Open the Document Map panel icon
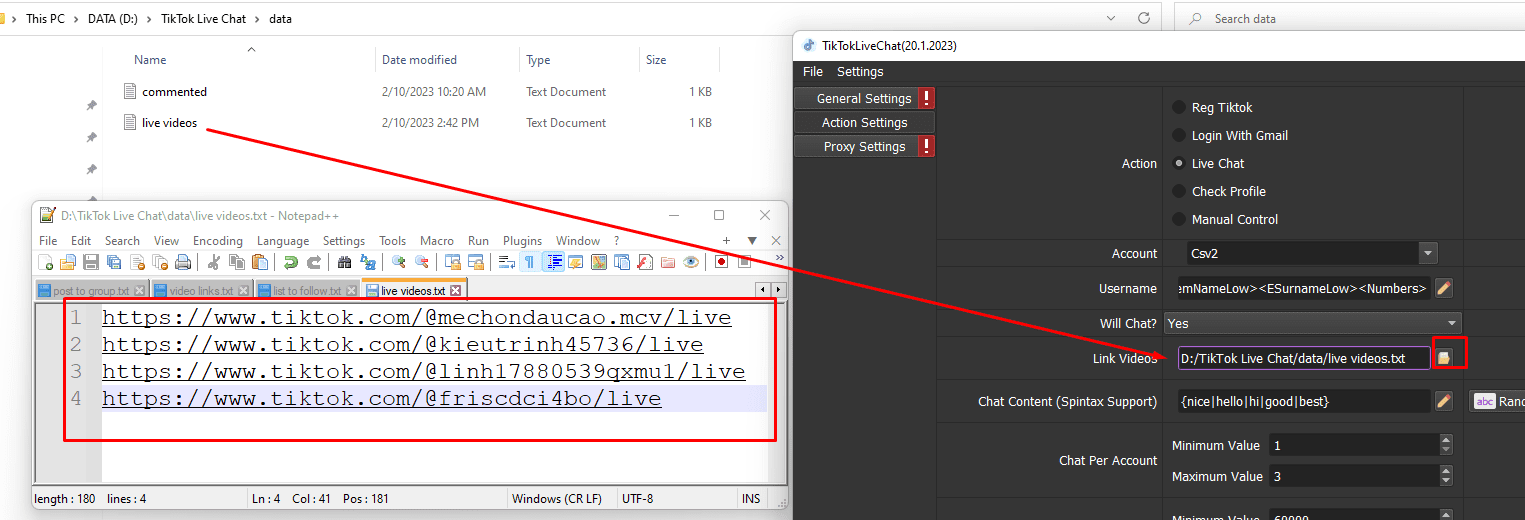Viewport: 1525px width, 520px height. 599,262
